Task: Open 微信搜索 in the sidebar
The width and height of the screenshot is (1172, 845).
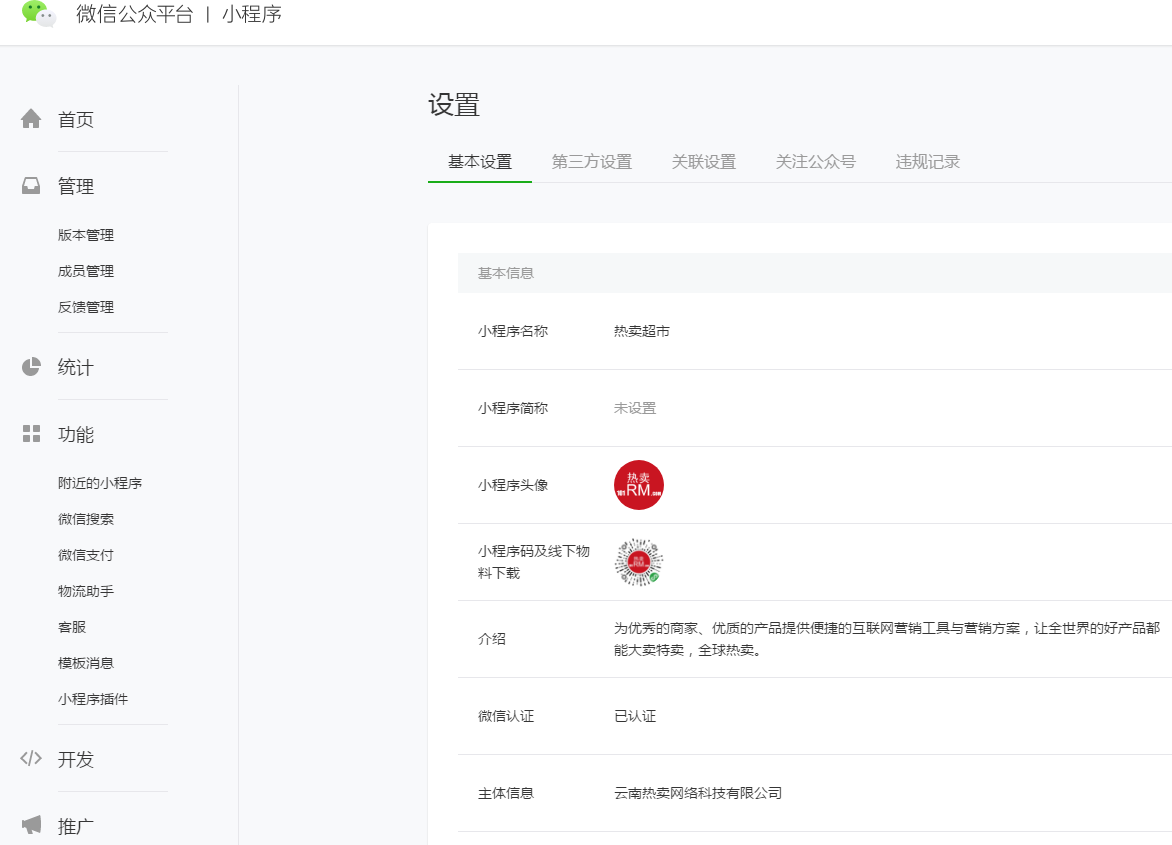Action: tap(86, 519)
